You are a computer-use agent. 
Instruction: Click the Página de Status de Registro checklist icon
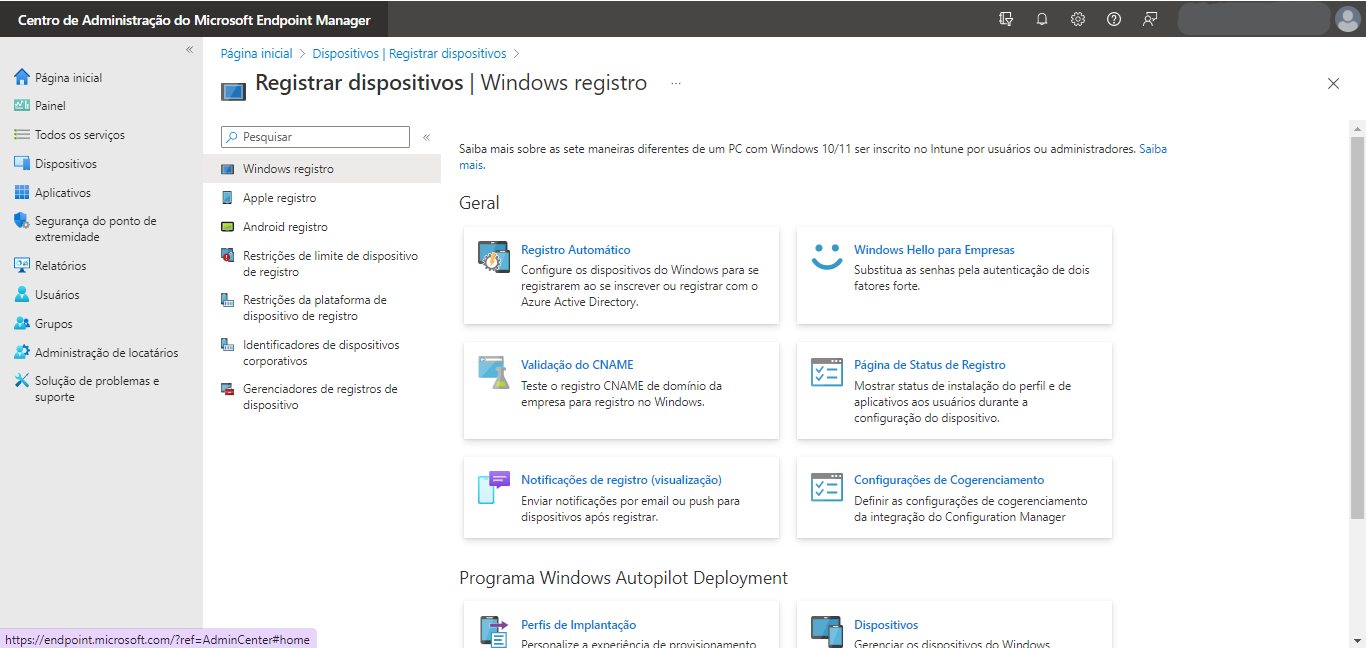click(x=827, y=372)
